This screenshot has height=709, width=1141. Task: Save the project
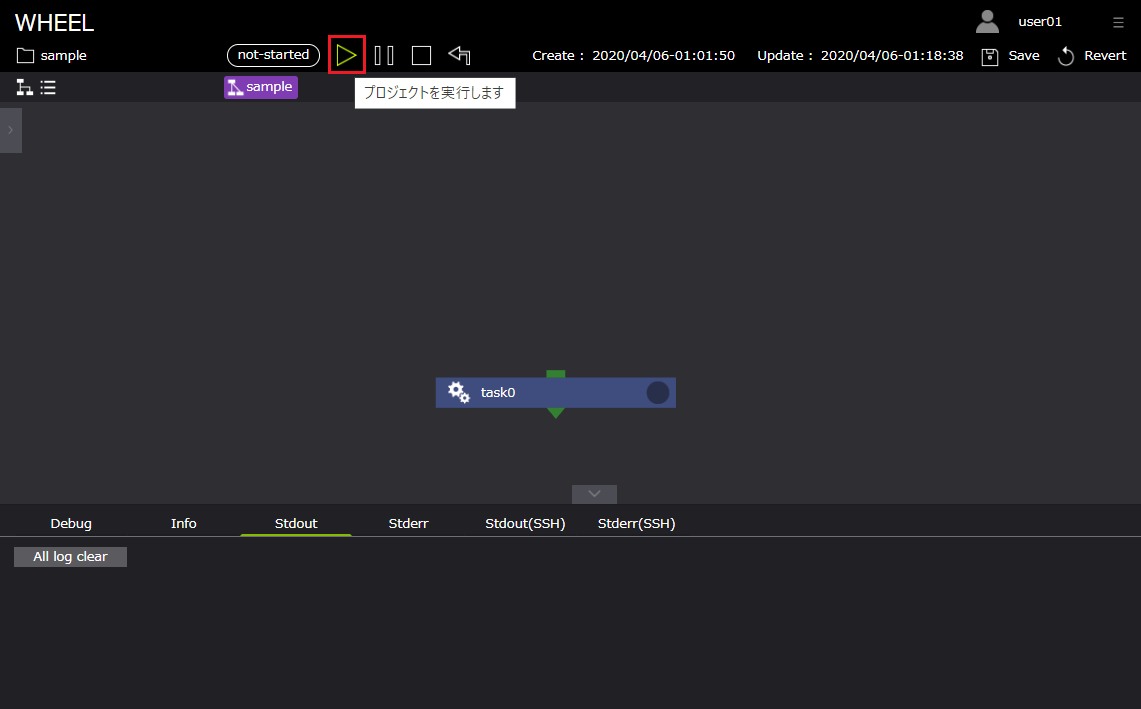point(1010,56)
